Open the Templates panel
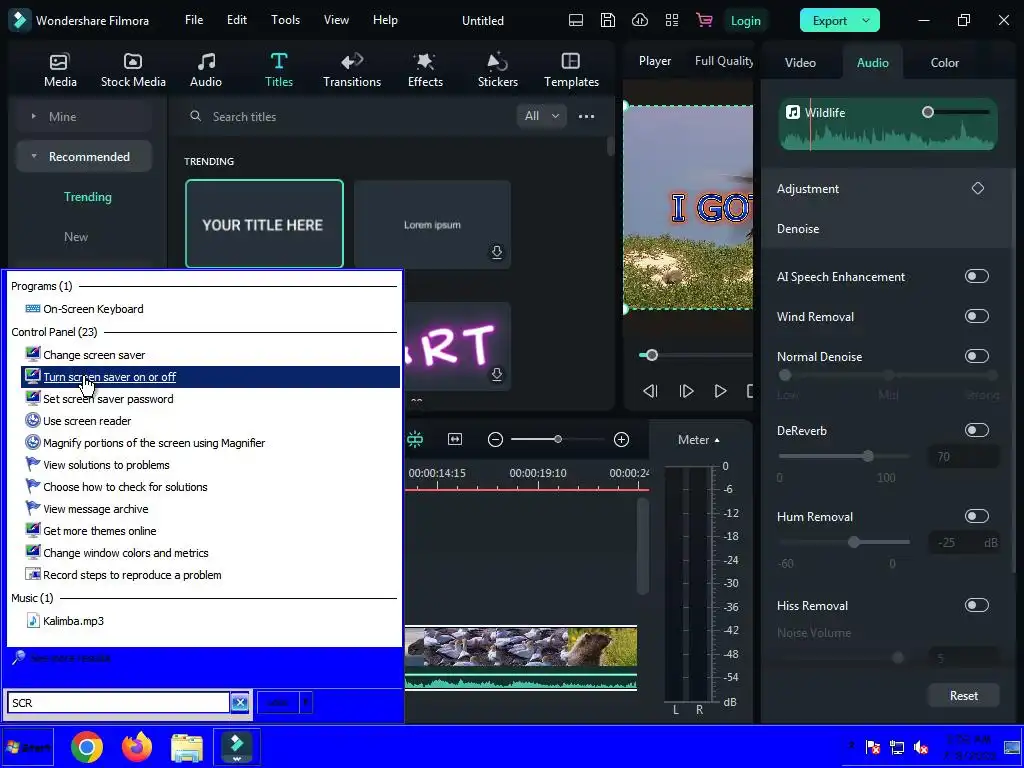1024x768 pixels. (571, 70)
